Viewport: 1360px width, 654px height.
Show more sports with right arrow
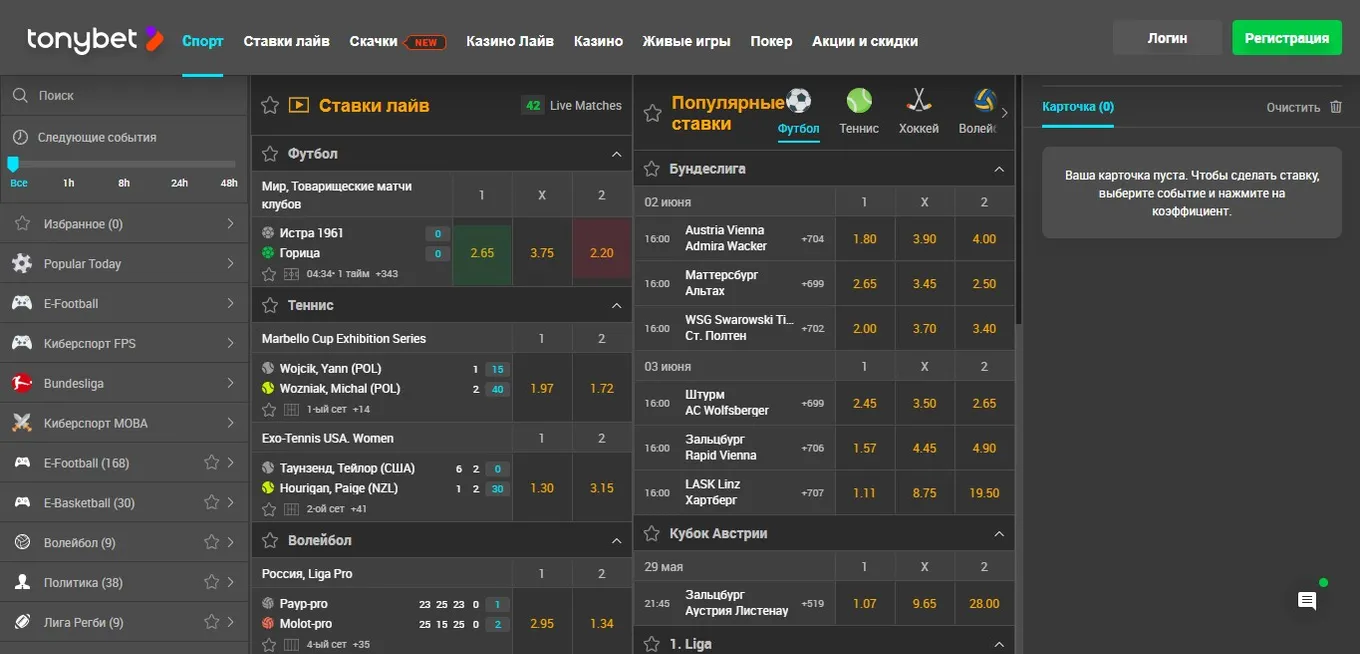coord(1005,112)
